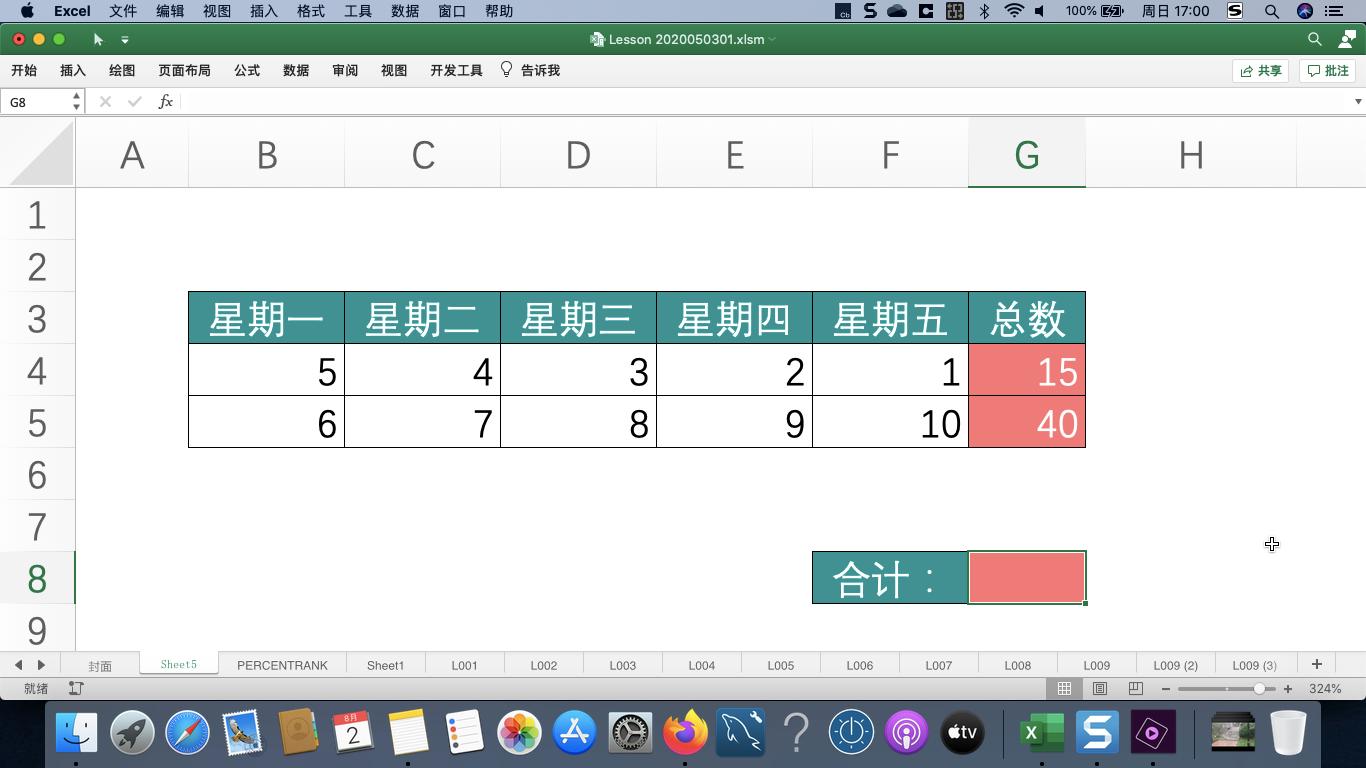The image size is (1366, 768).
Task: Open Safari from the Dock
Action: click(189, 732)
